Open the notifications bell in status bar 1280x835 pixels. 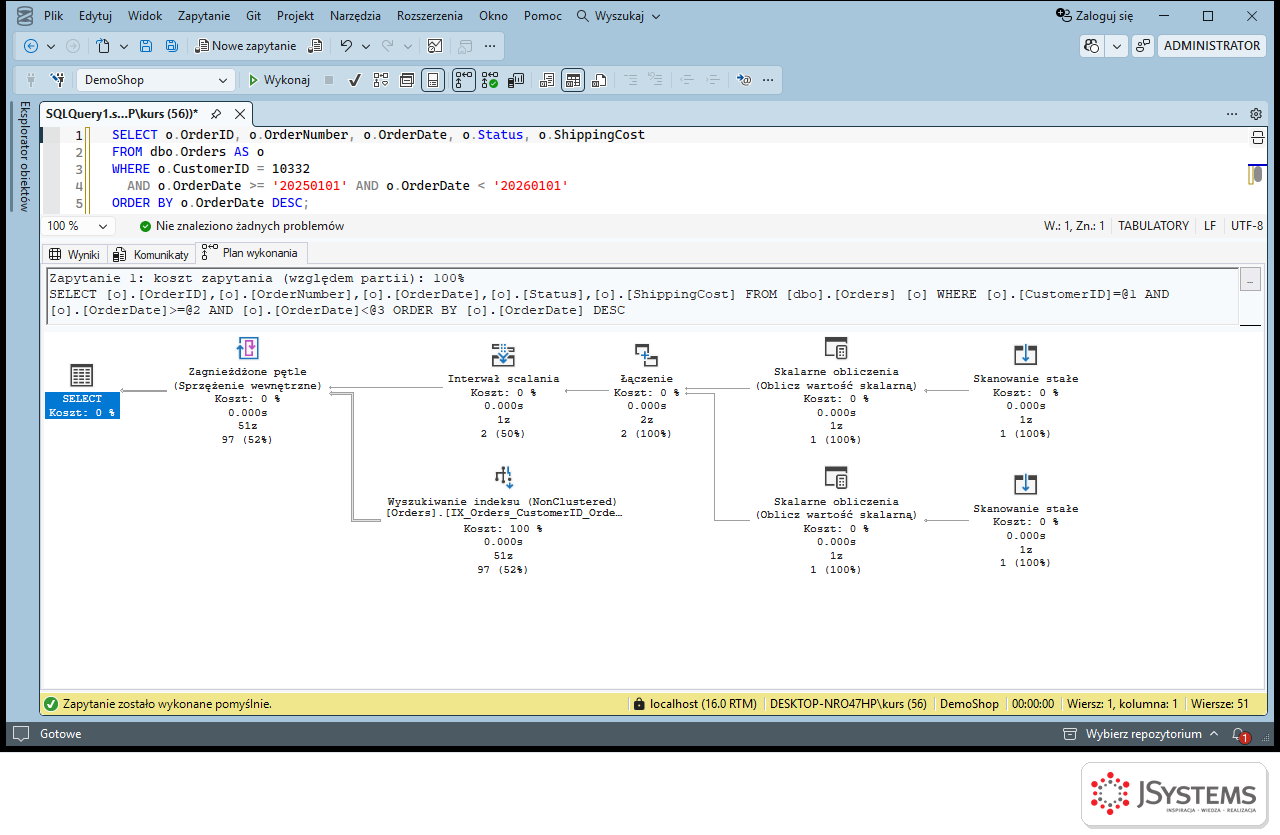[1239, 734]
